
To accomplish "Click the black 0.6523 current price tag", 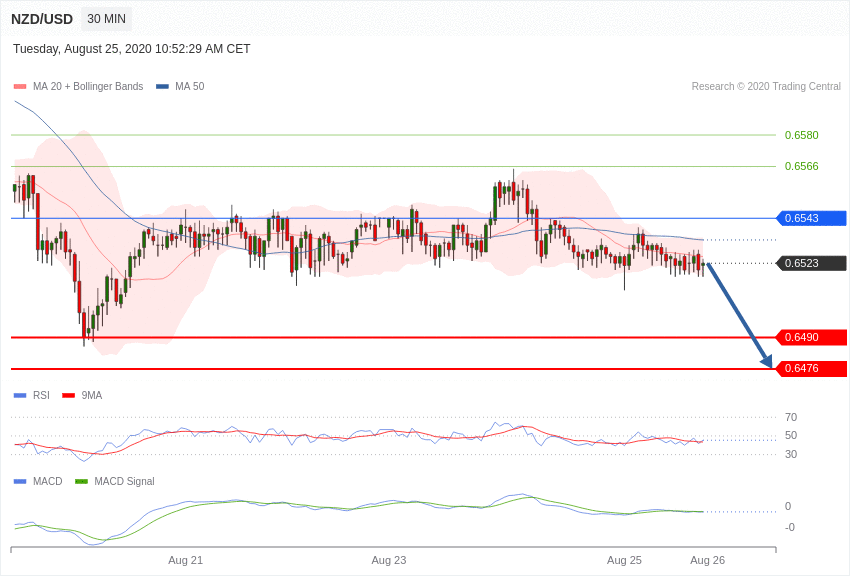I will tap(812, 263).
